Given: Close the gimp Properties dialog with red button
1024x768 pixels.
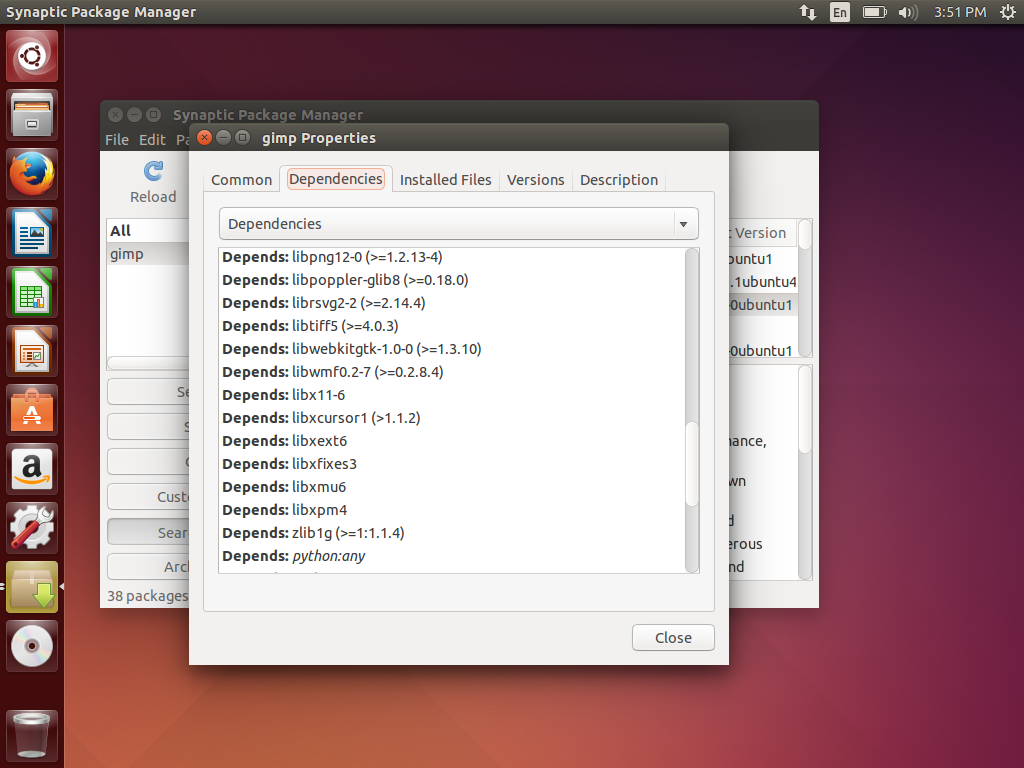Looking at the screenshot, I should point(204,138).
